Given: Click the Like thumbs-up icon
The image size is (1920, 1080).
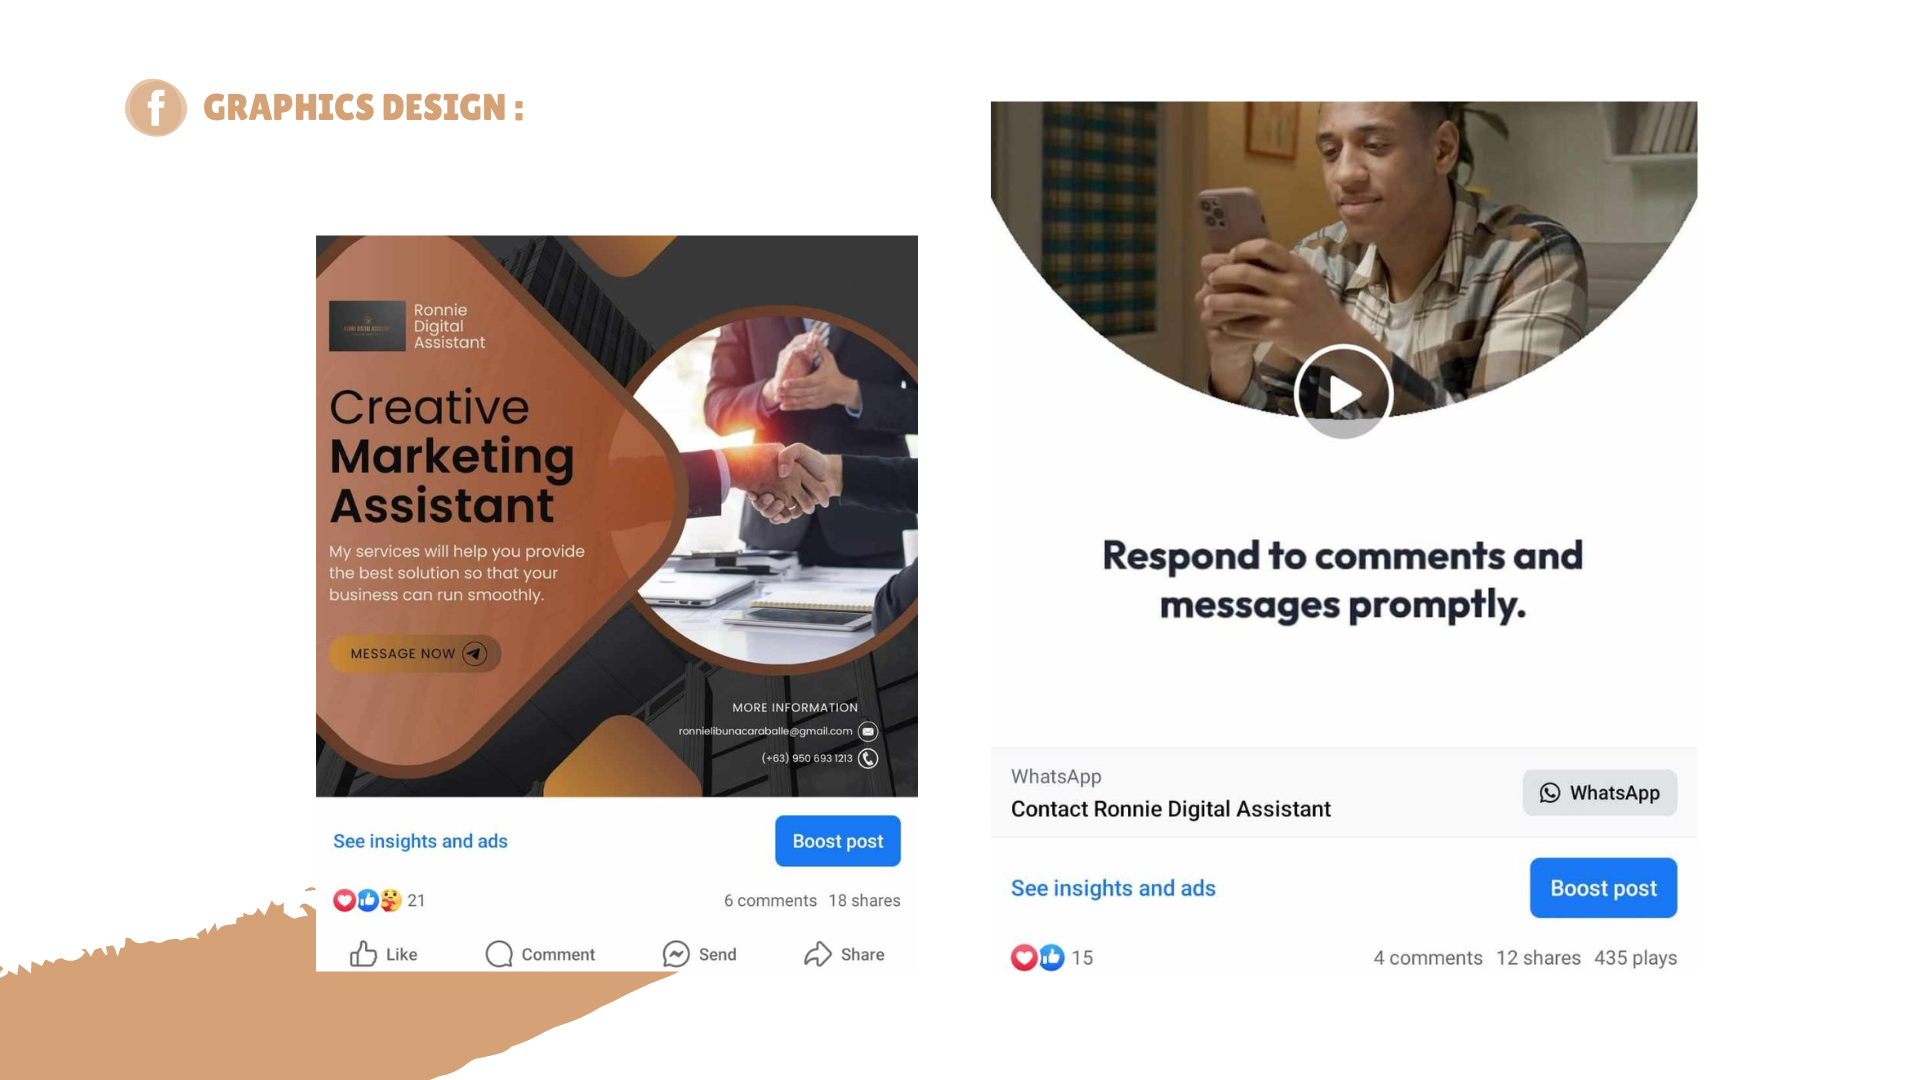Looking at the screenshot, I should pos(363,954).
